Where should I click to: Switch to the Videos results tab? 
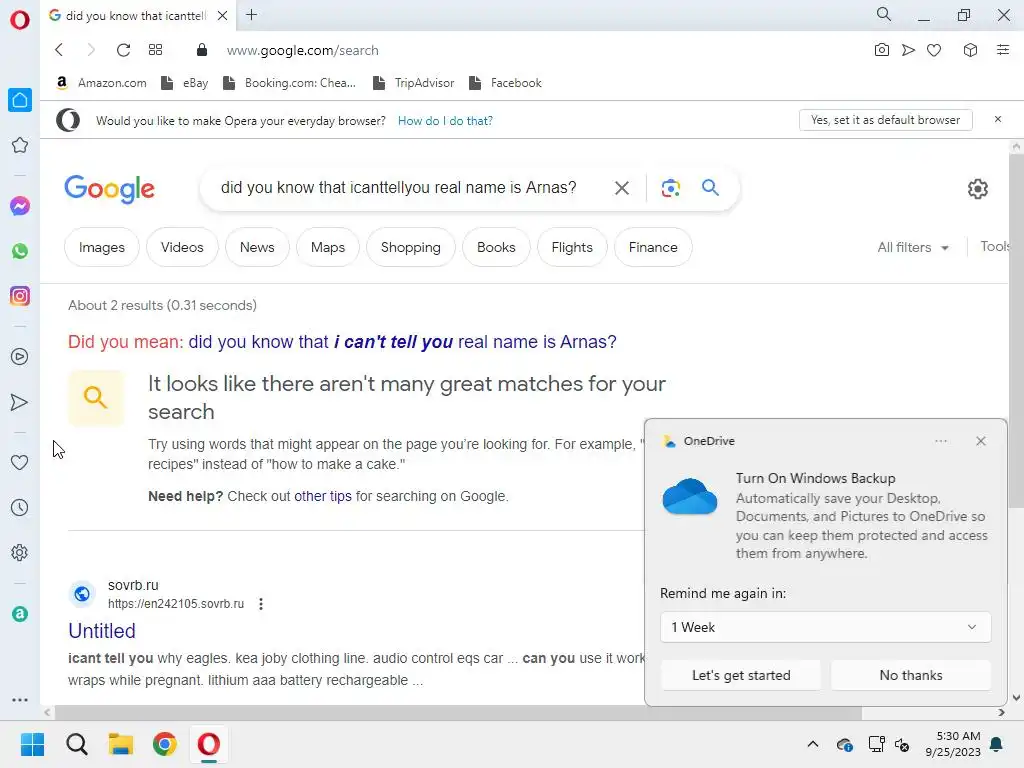(182, 248)
